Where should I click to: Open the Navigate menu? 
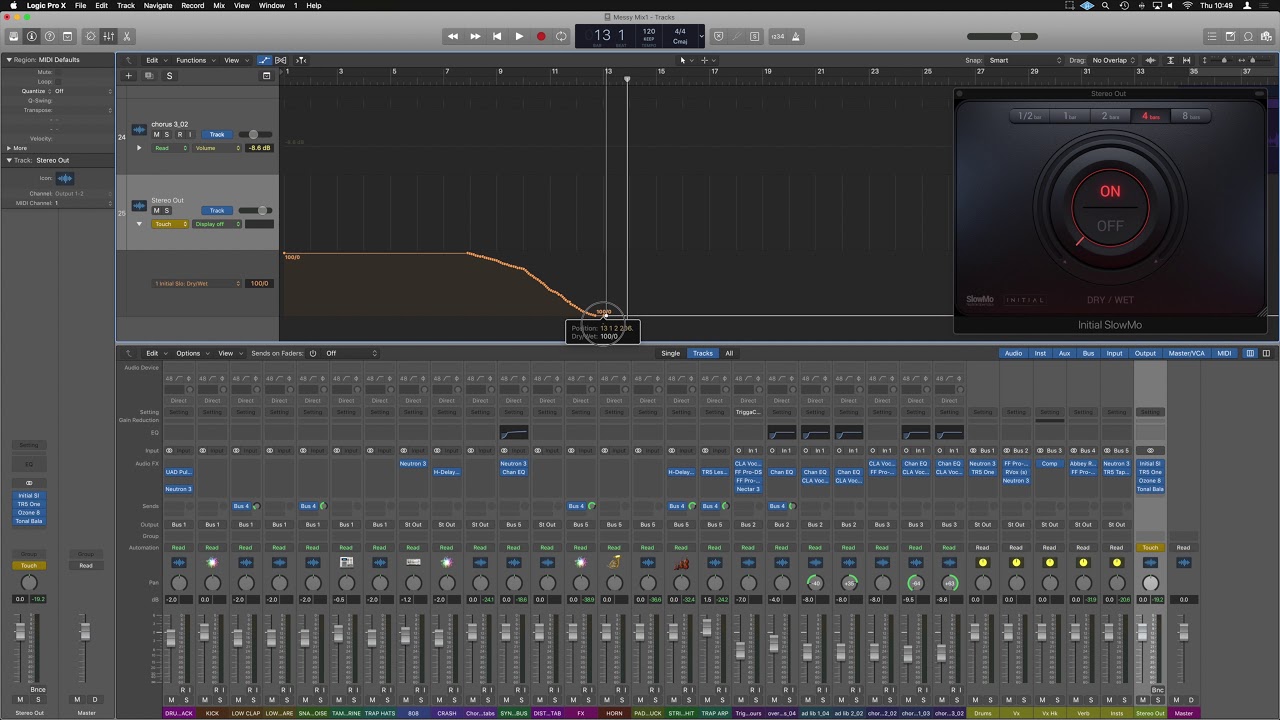(157, 5)
